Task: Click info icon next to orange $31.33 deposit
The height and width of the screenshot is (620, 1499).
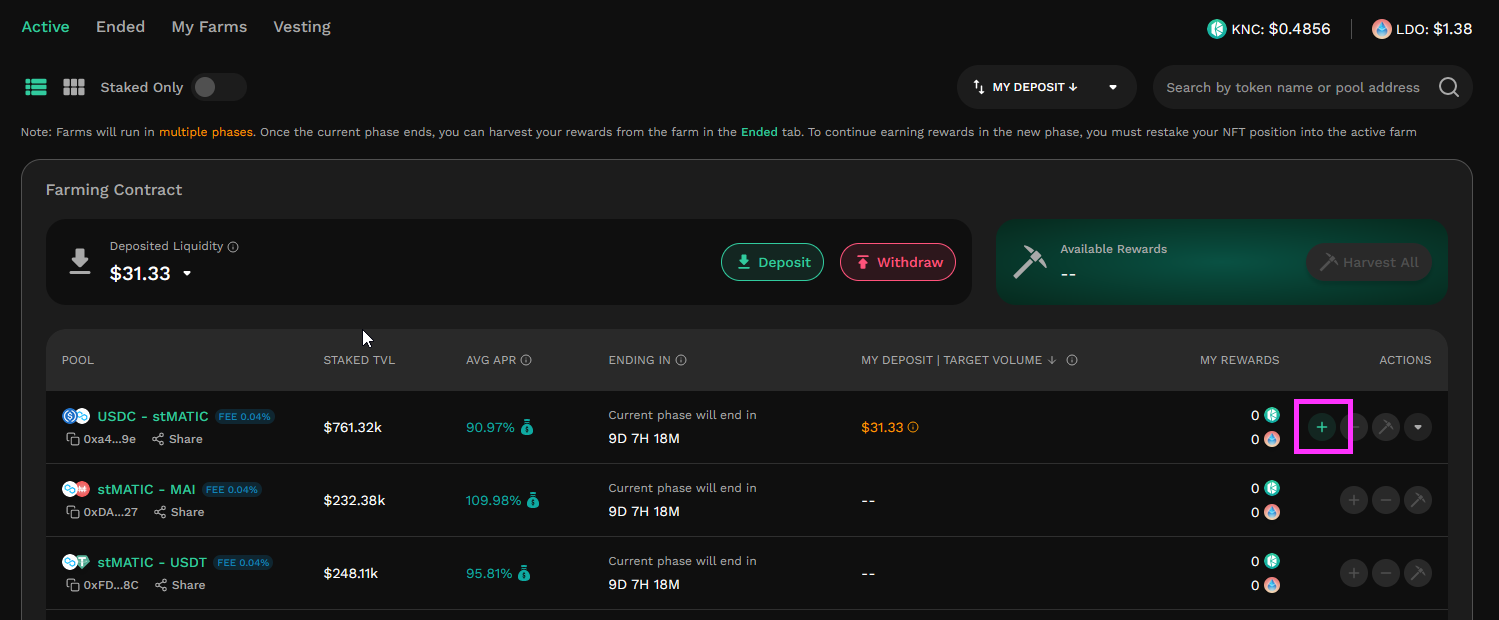Action: click(x=913, y=427)
